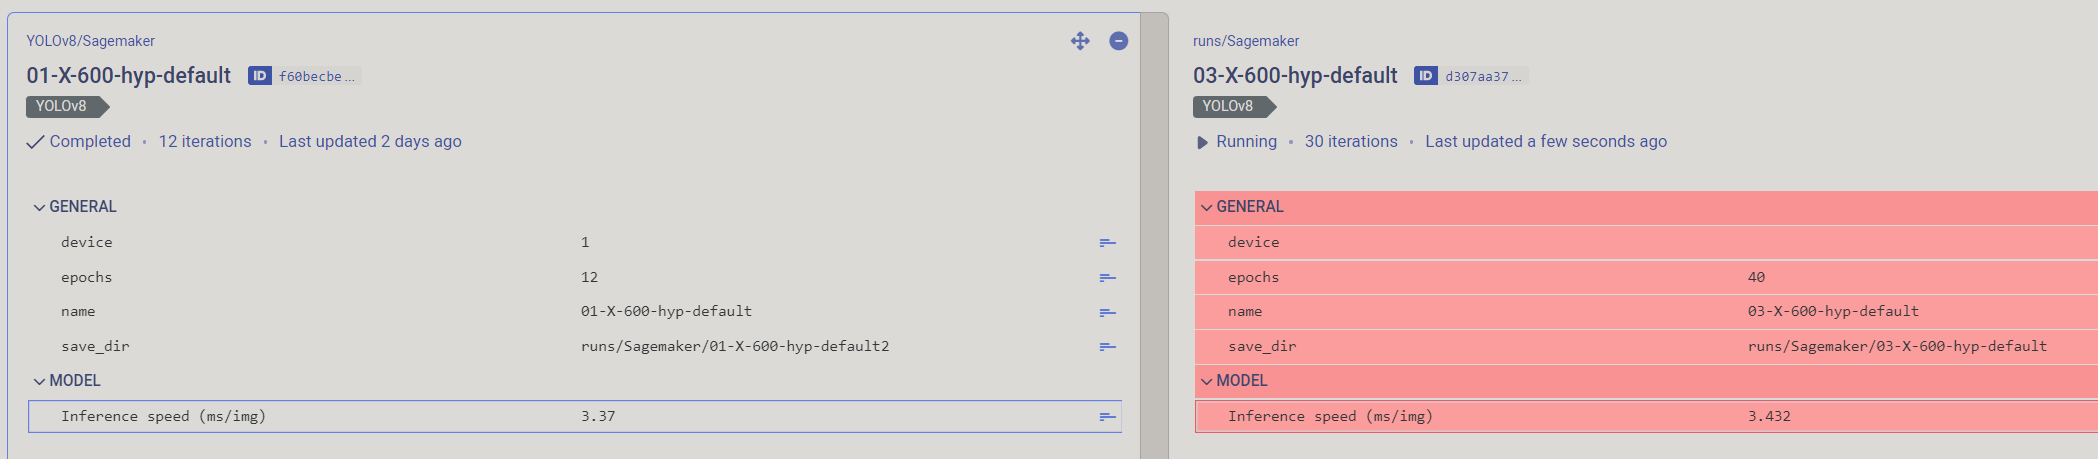Select the Inference speed value 3.432
Viewport: 2098px width, 459px height.
[1769, 416]
